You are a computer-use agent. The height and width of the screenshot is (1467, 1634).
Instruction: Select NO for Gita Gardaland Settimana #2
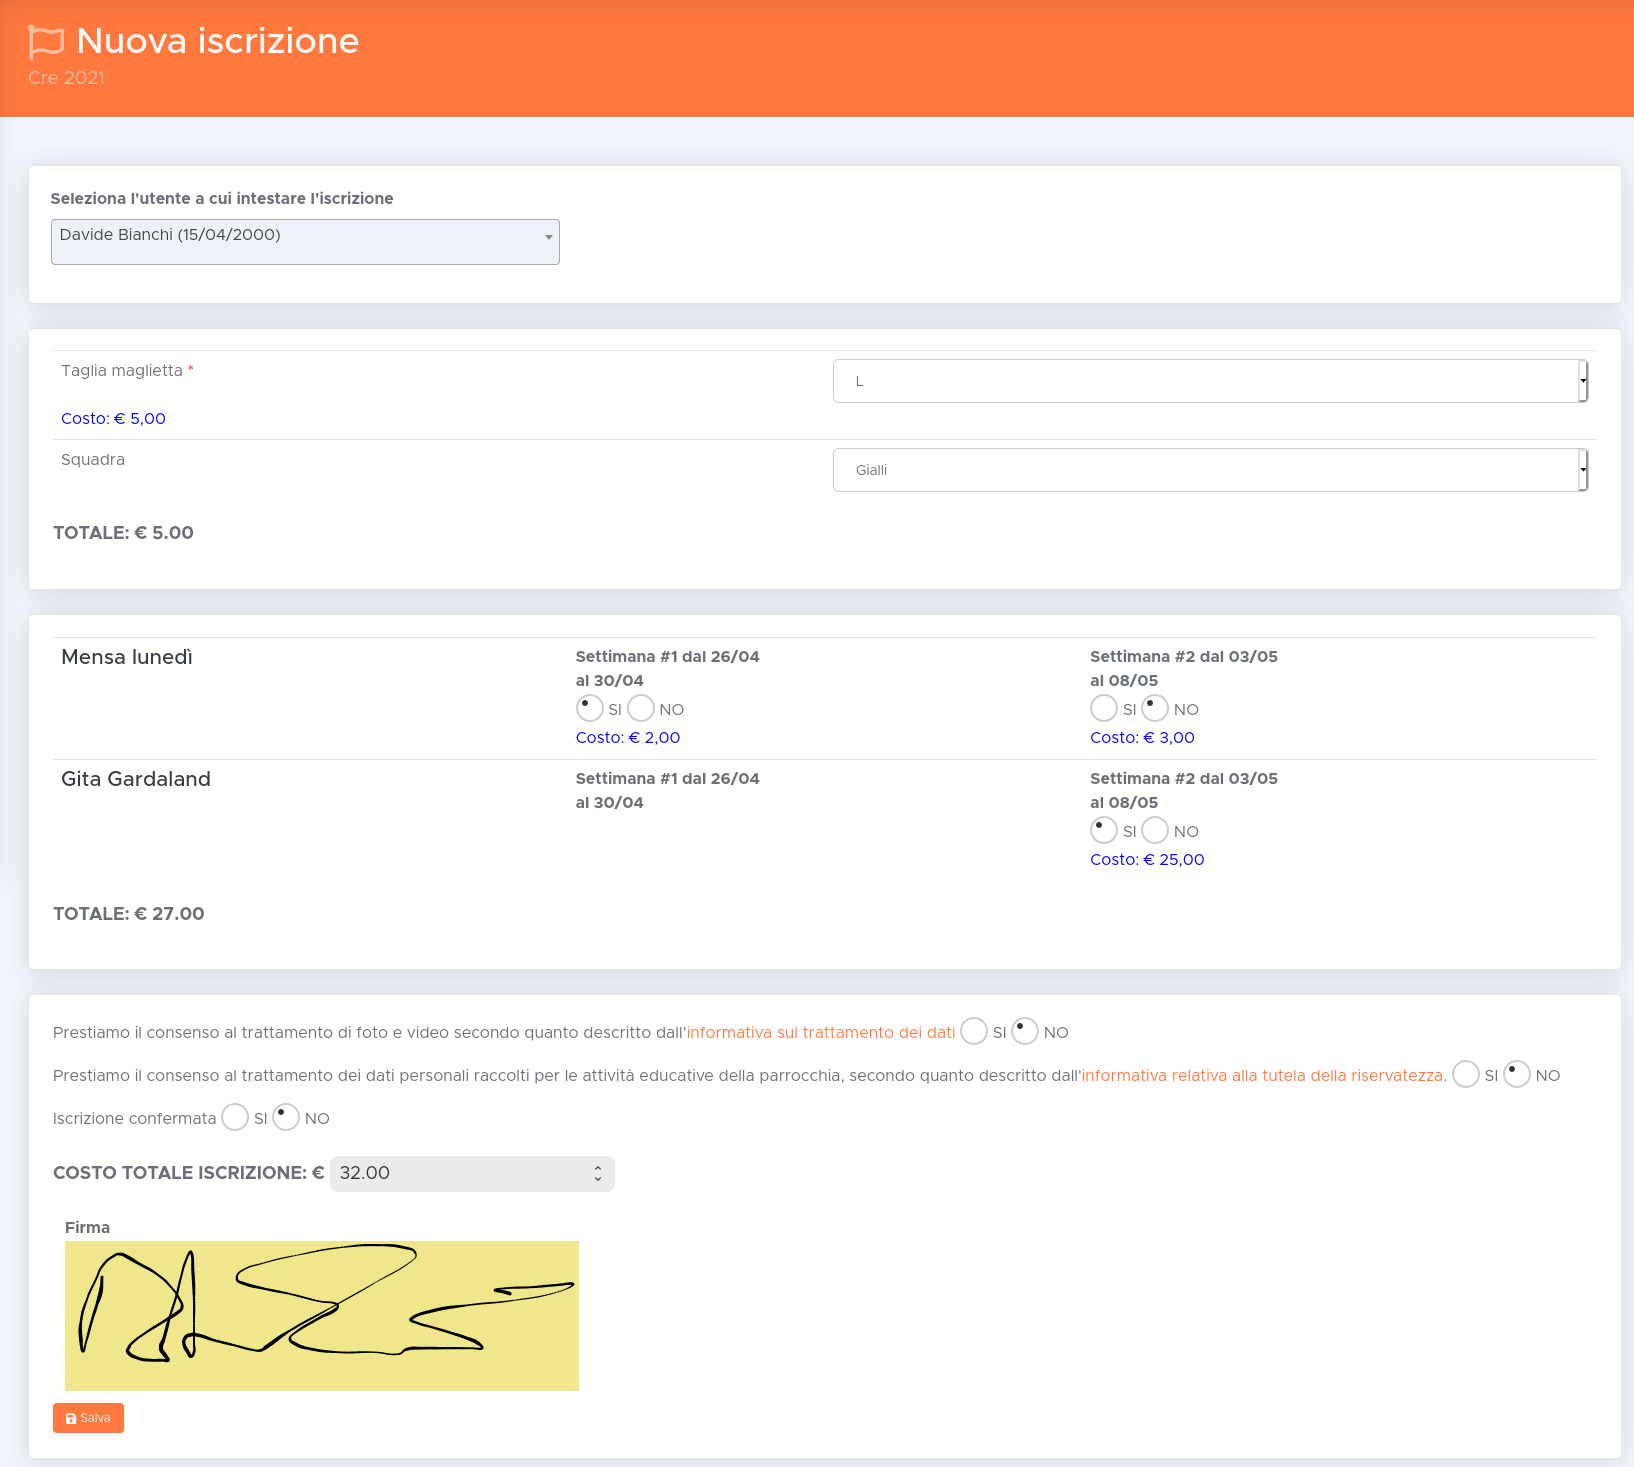pyautogui.click(x=1155, y=830)
